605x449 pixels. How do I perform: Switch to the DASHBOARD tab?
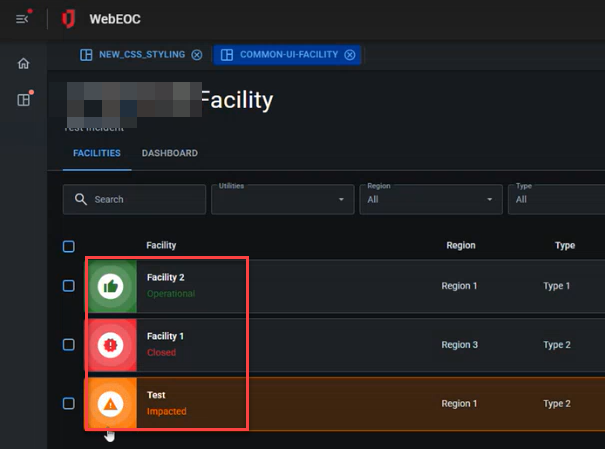coord(170,153)
